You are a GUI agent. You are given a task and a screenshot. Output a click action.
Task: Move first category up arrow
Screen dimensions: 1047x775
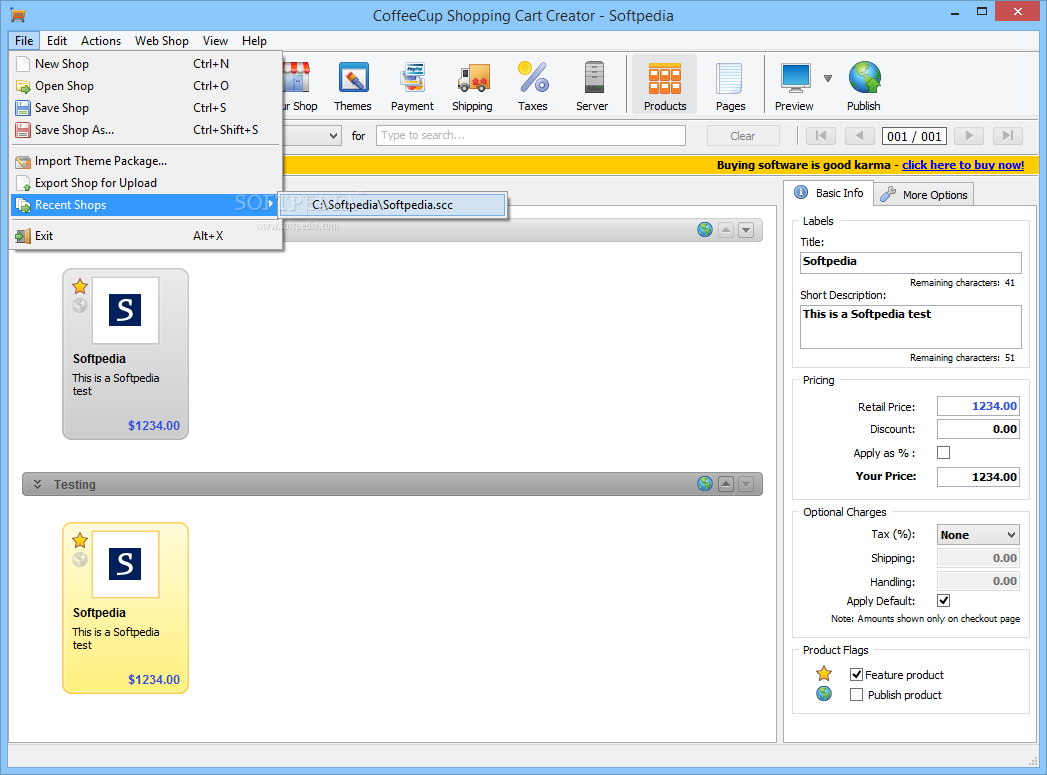coord(726,230)
